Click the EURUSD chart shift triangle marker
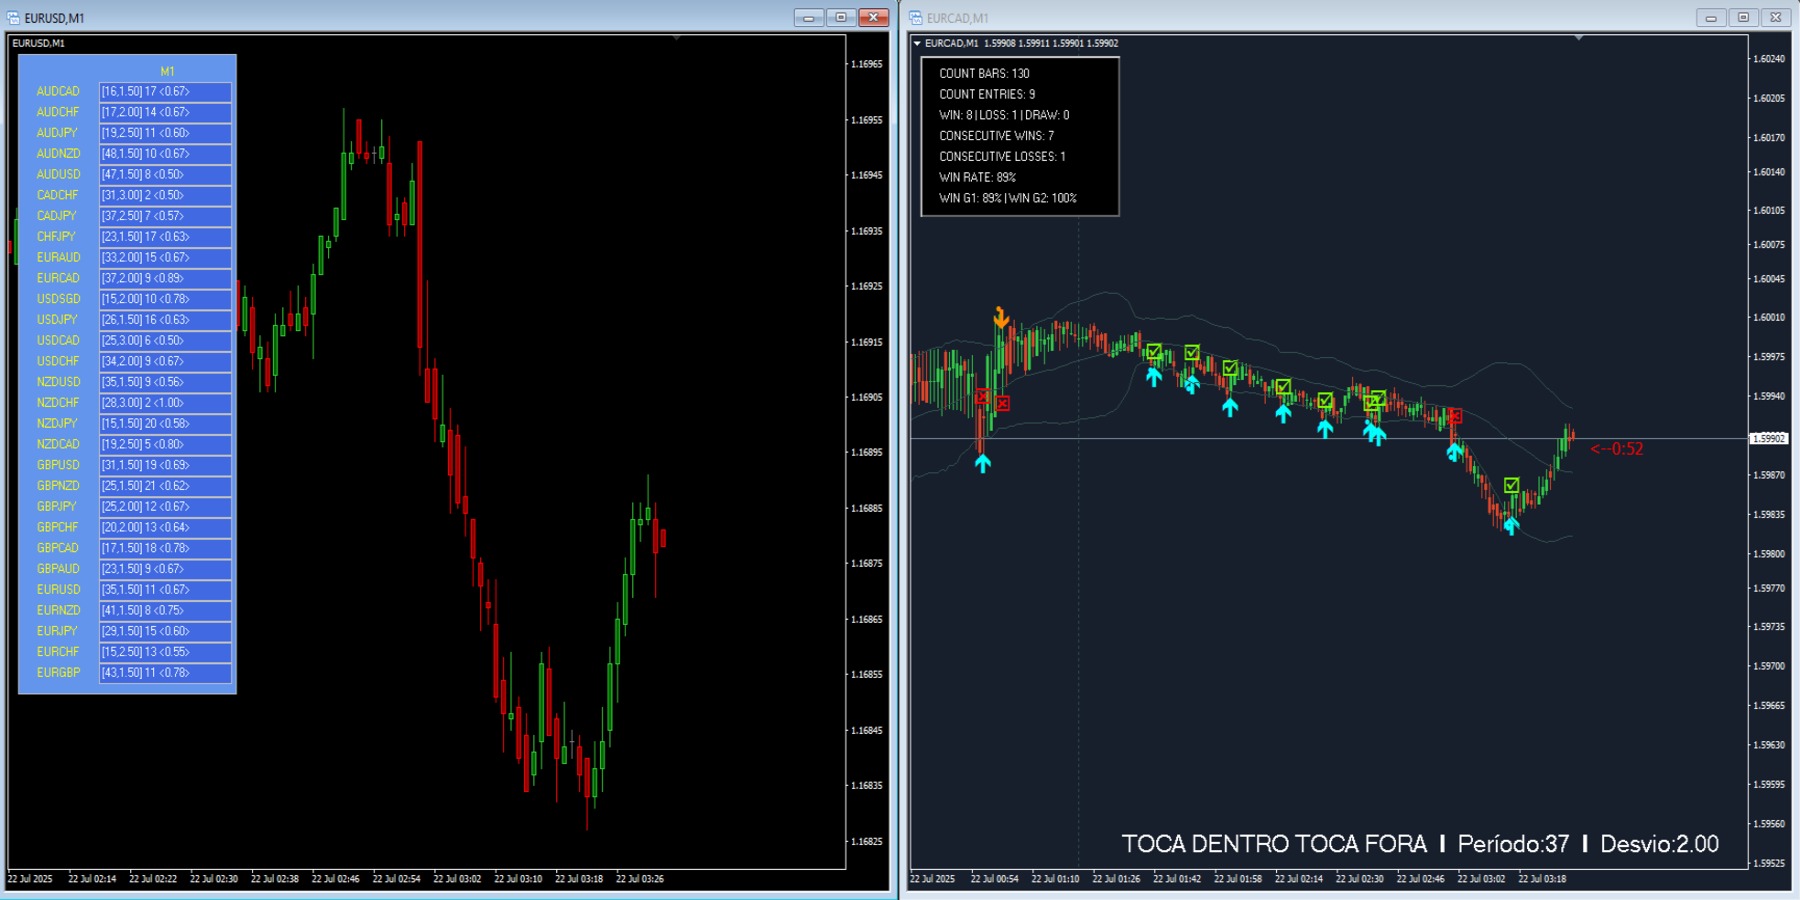 click(x=677, y=38)
